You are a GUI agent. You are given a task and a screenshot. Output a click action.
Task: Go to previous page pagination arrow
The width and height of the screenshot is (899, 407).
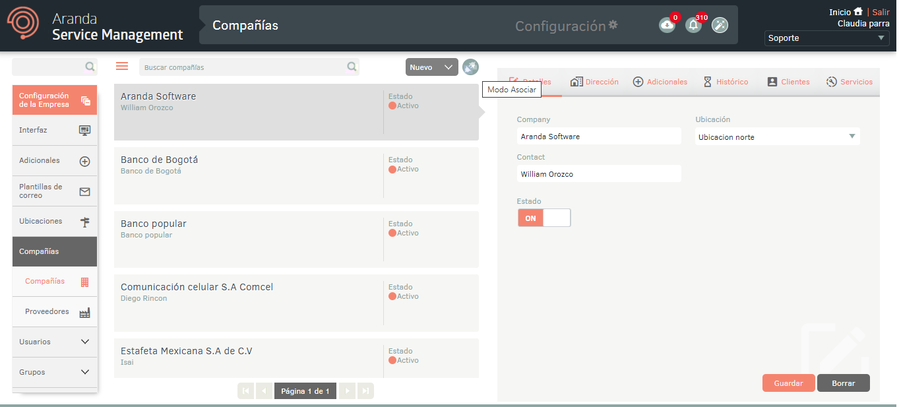[x=264, y=391]
